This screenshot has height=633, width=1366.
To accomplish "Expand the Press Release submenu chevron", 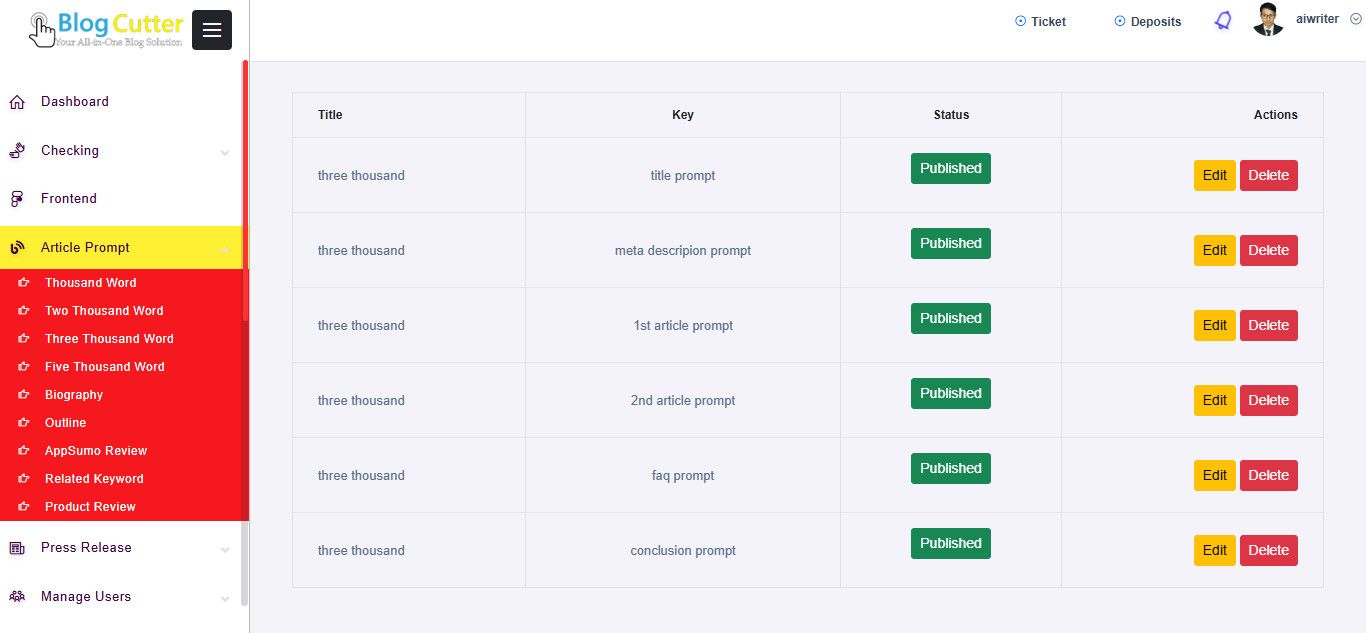I will (x=225, y=549).
